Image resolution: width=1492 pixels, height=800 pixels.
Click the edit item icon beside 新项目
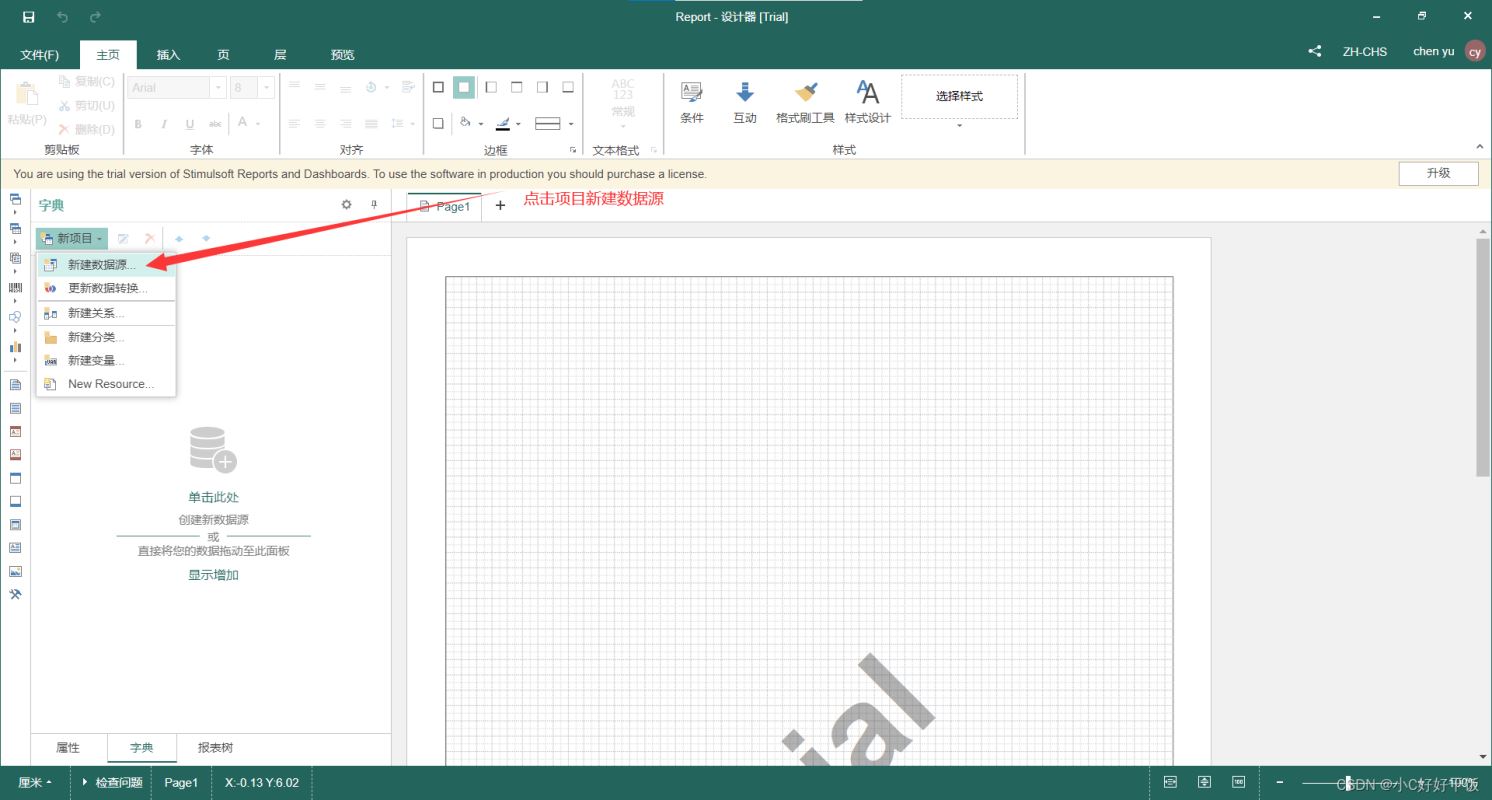tap(123, 239)
